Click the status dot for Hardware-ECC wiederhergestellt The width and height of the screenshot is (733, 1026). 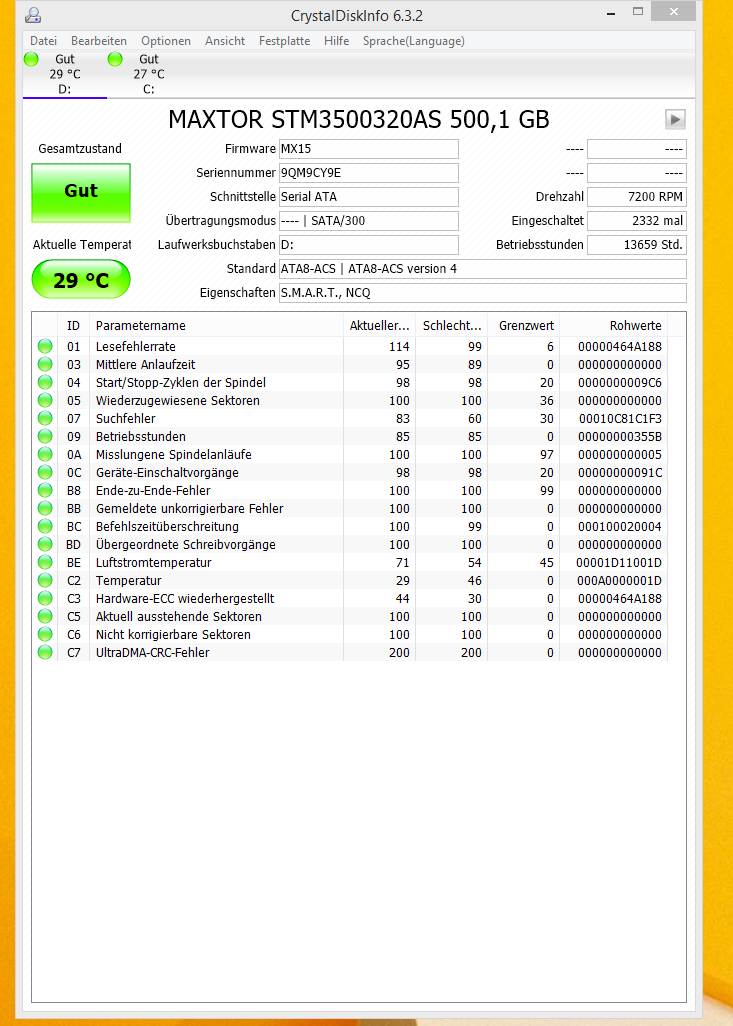[45, 598]
